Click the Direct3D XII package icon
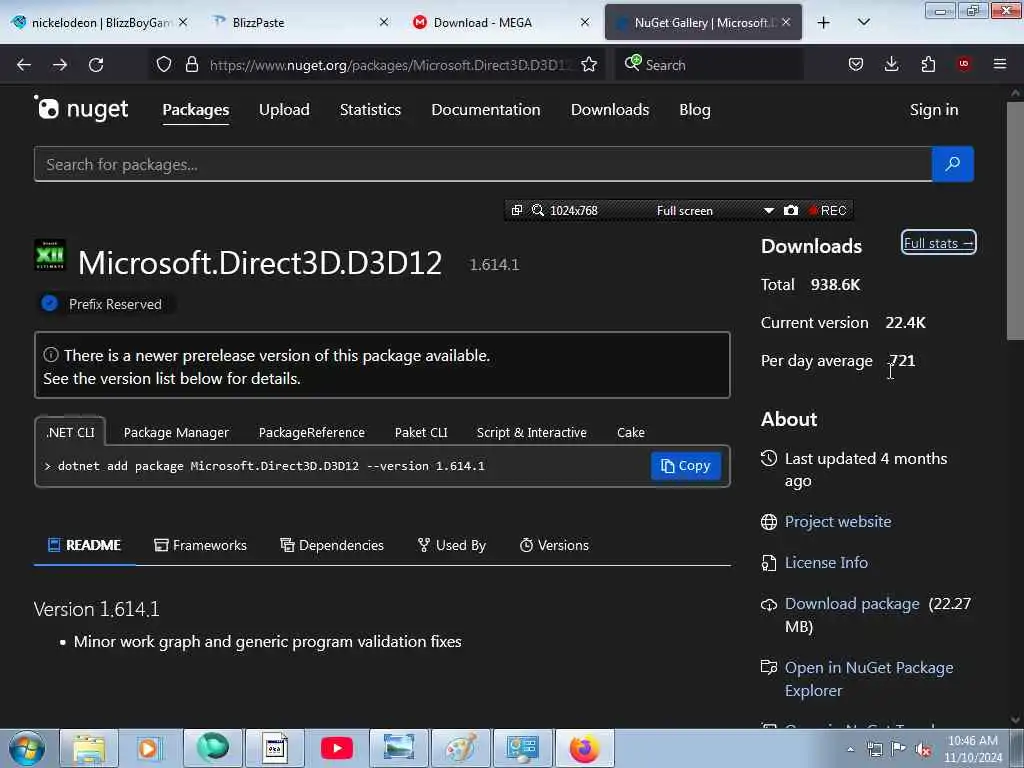 coord(50,255)
